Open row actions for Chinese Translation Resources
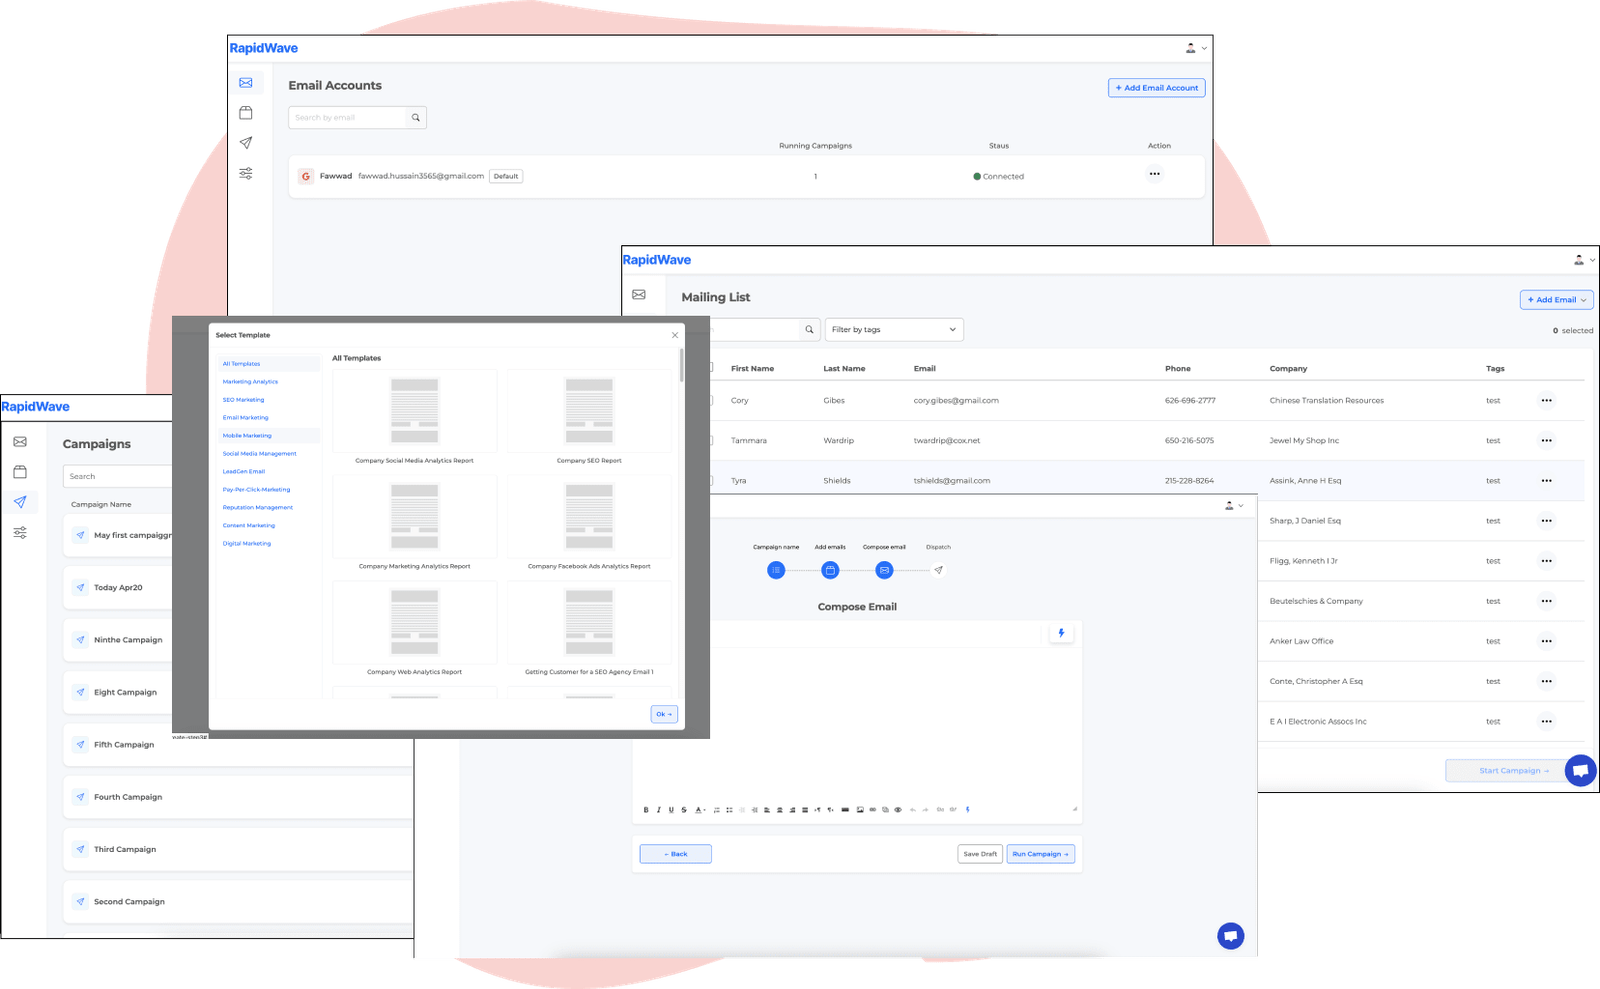This screenshot has height=989, width=1600. coord(1547,401)
